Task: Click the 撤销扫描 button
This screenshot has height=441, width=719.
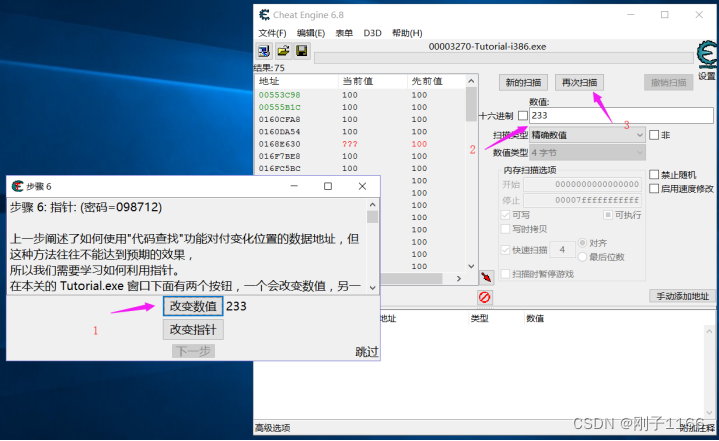Action: point(669,83)
